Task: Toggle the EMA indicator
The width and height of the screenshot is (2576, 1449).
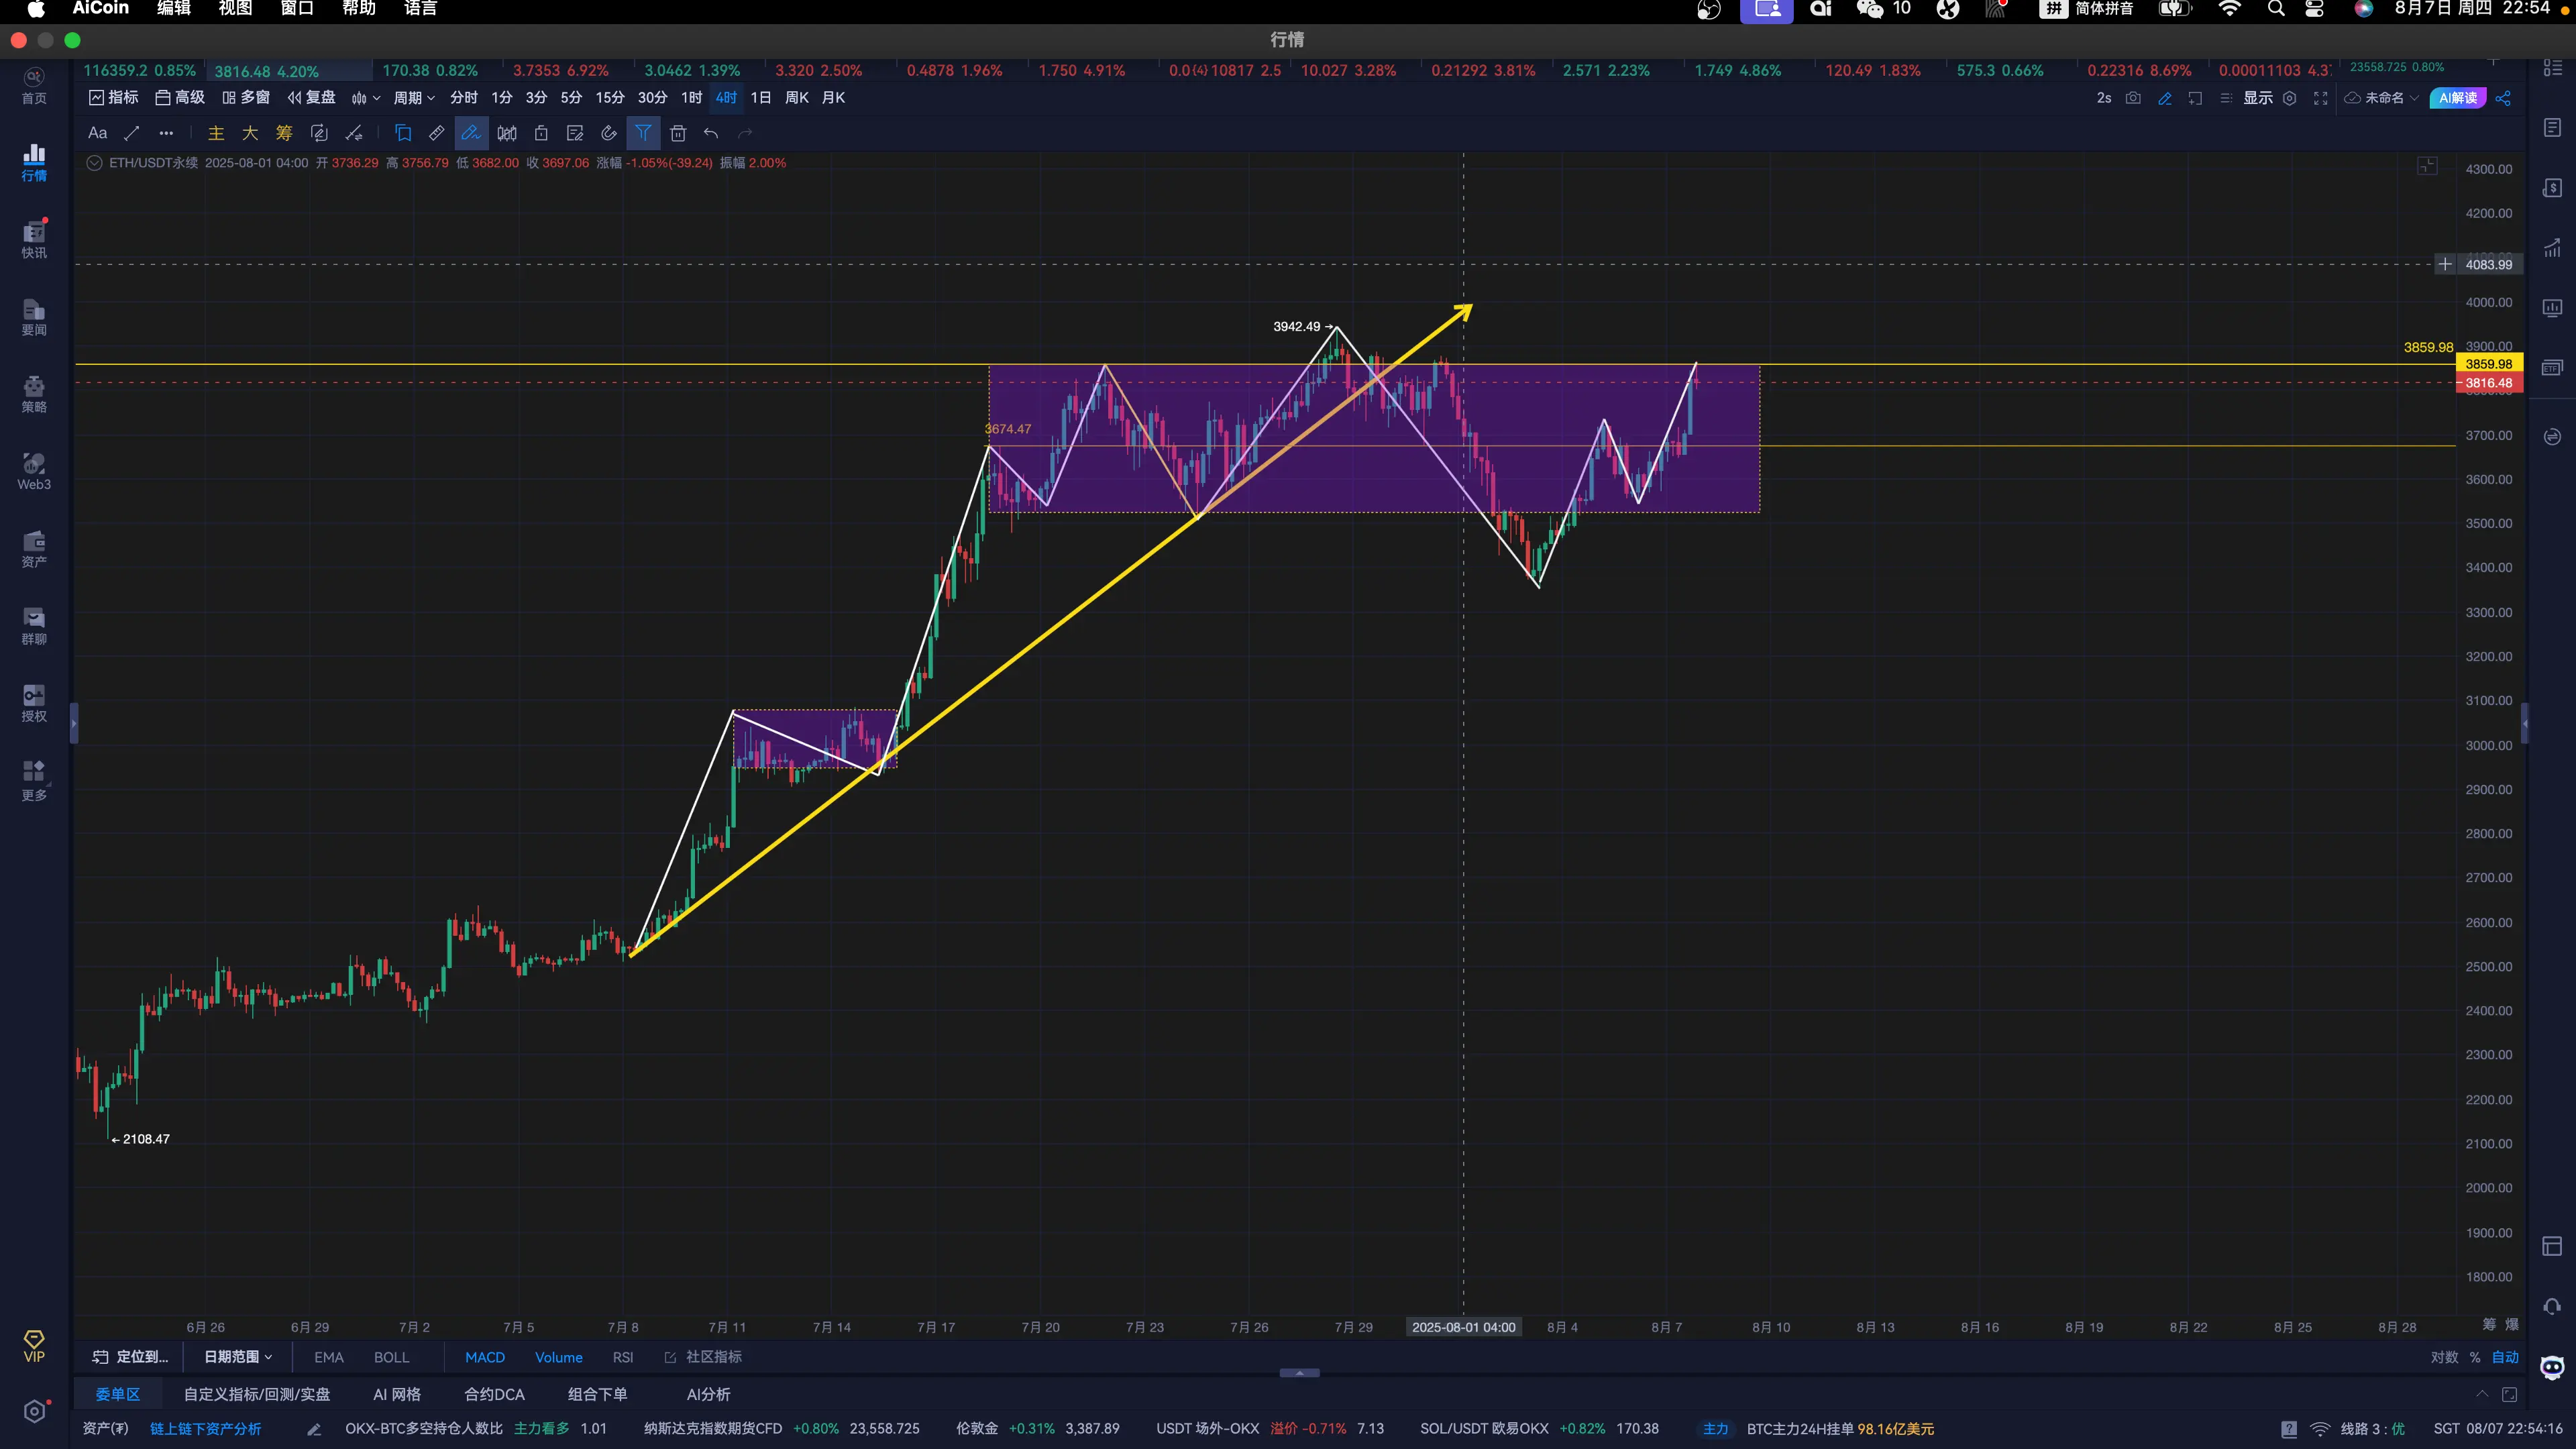Action: (x=328, y=1357)
